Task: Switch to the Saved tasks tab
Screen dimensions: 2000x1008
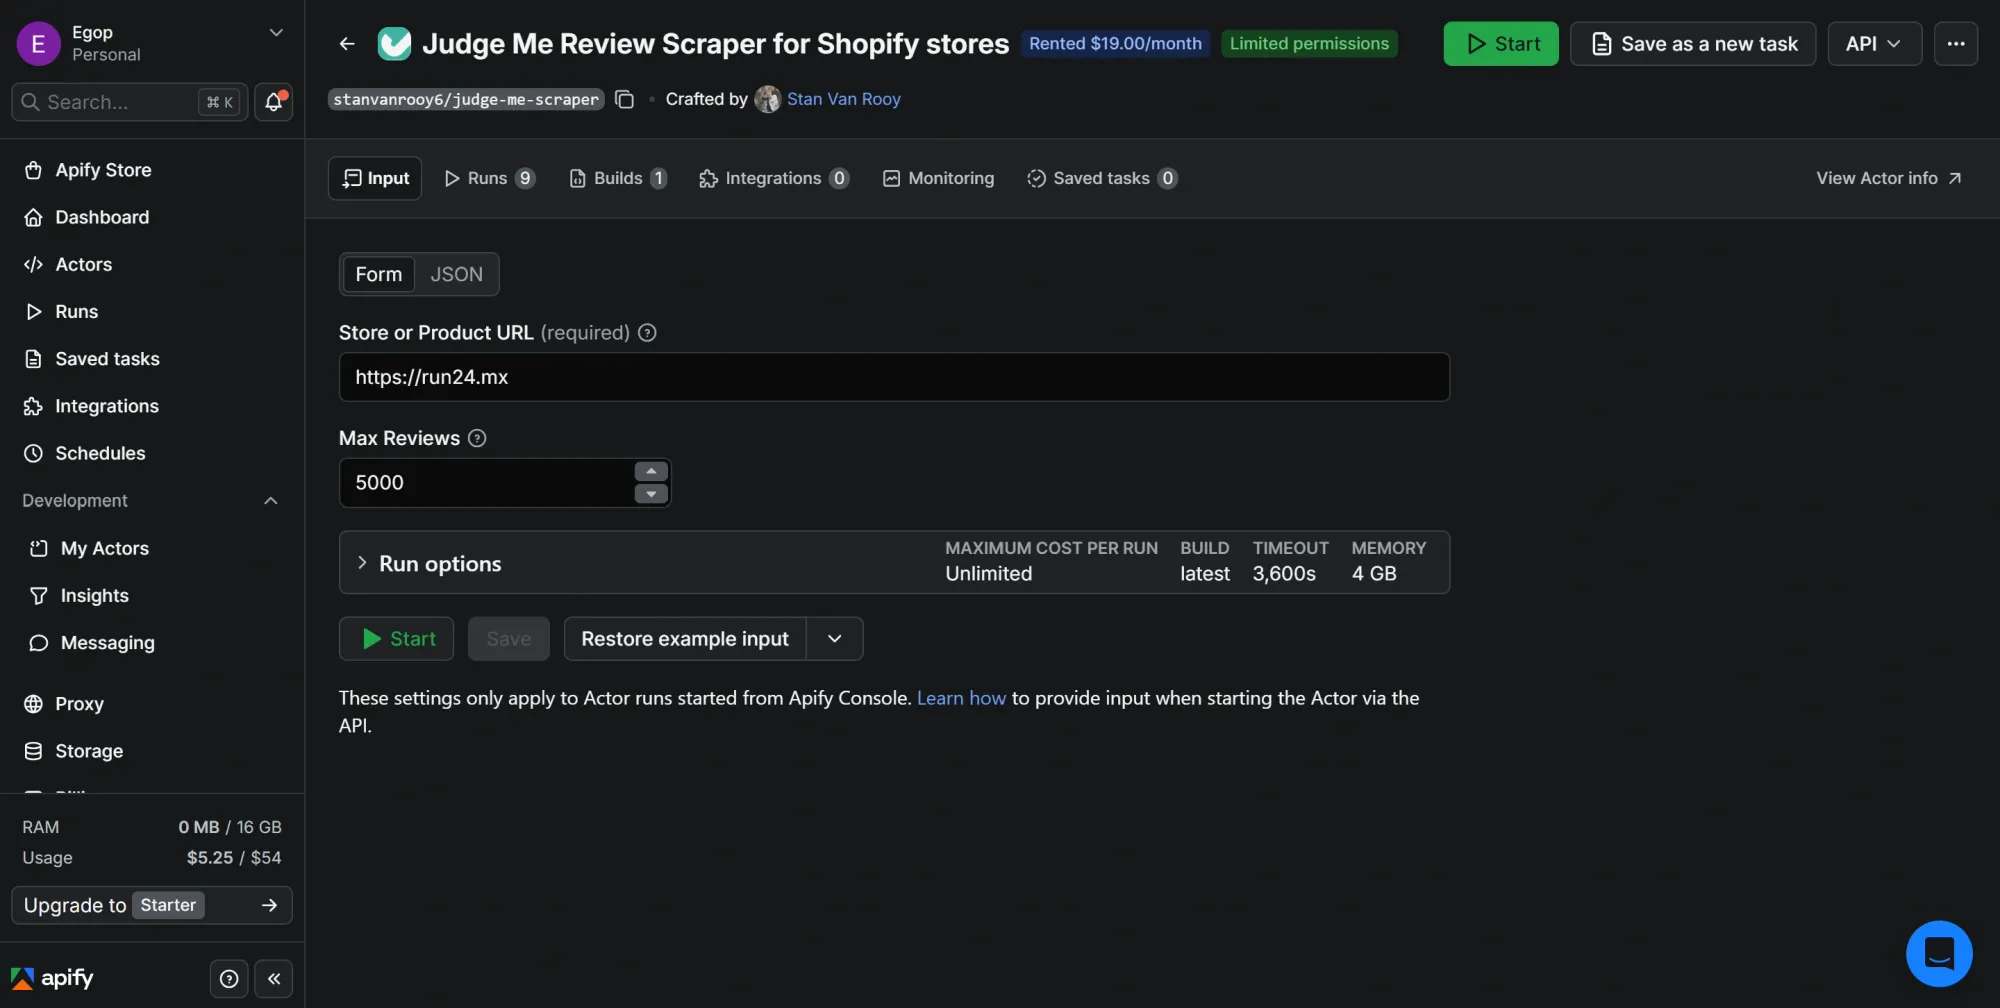Action: tap(1102, 178)
